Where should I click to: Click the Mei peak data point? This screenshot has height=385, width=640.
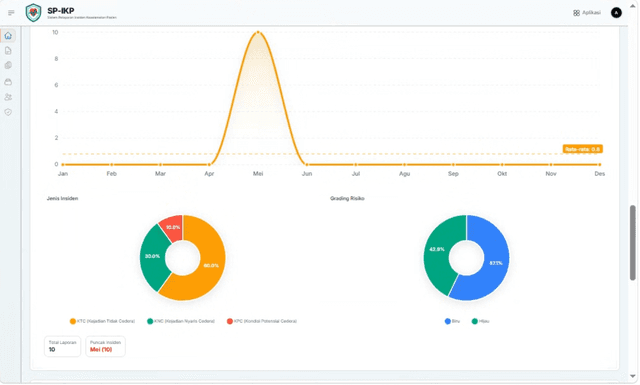click(x=258, y=32)
